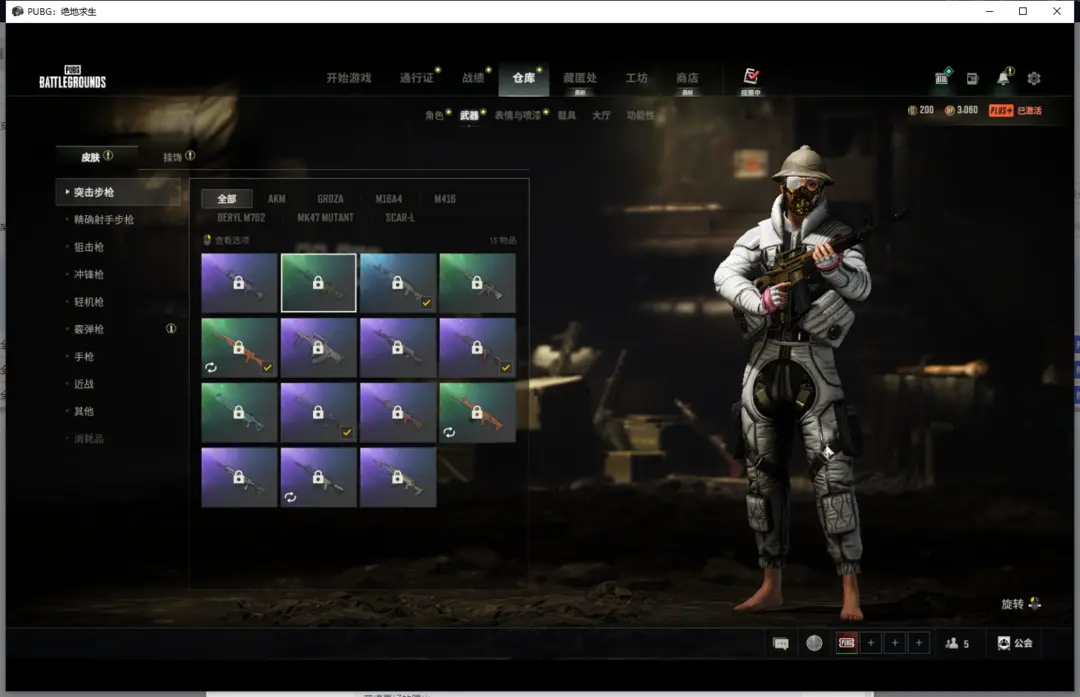Open the 战绩 career menu
This screenshot has height=697, width=1080.
472,78
